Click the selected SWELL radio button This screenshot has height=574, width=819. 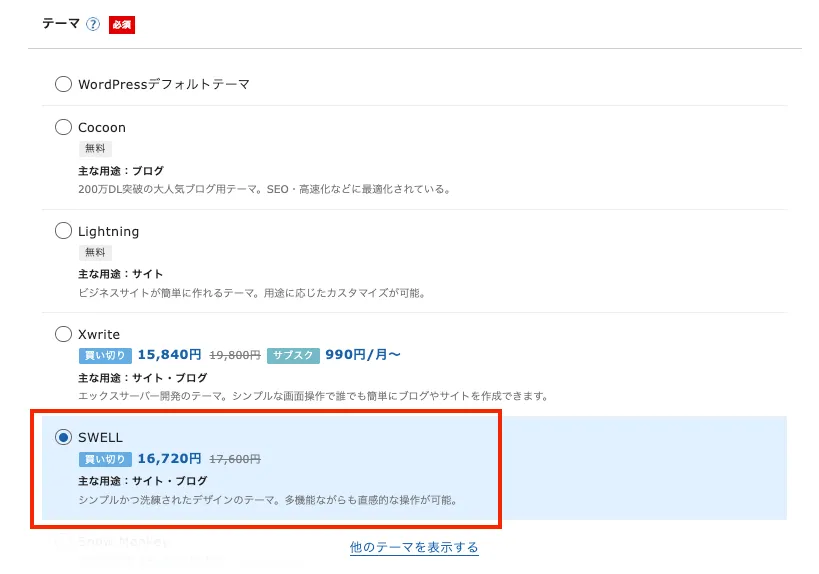pyautogui.click(x=63, y=437)
